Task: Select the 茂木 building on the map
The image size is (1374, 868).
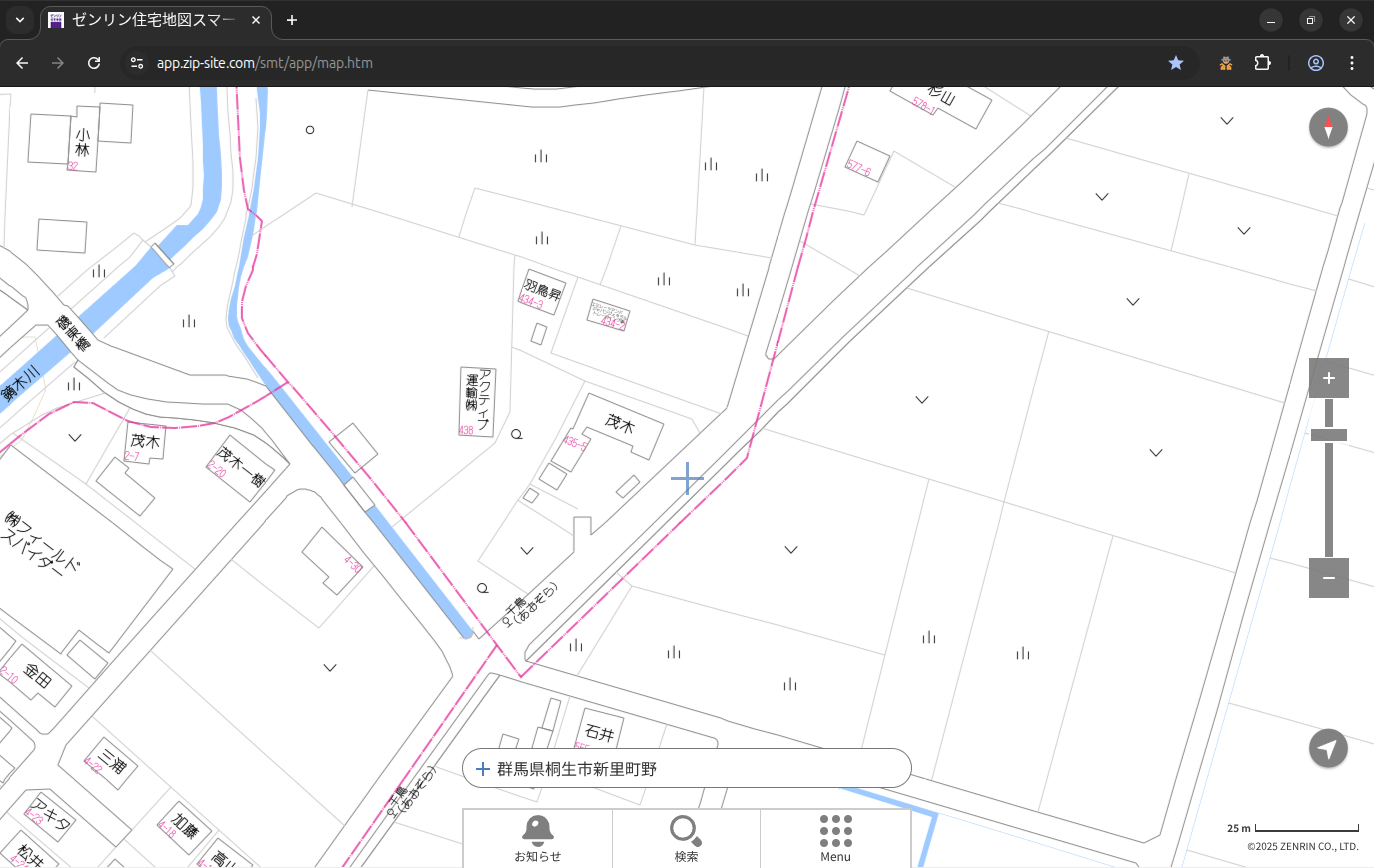Action: tap(619, 425)
